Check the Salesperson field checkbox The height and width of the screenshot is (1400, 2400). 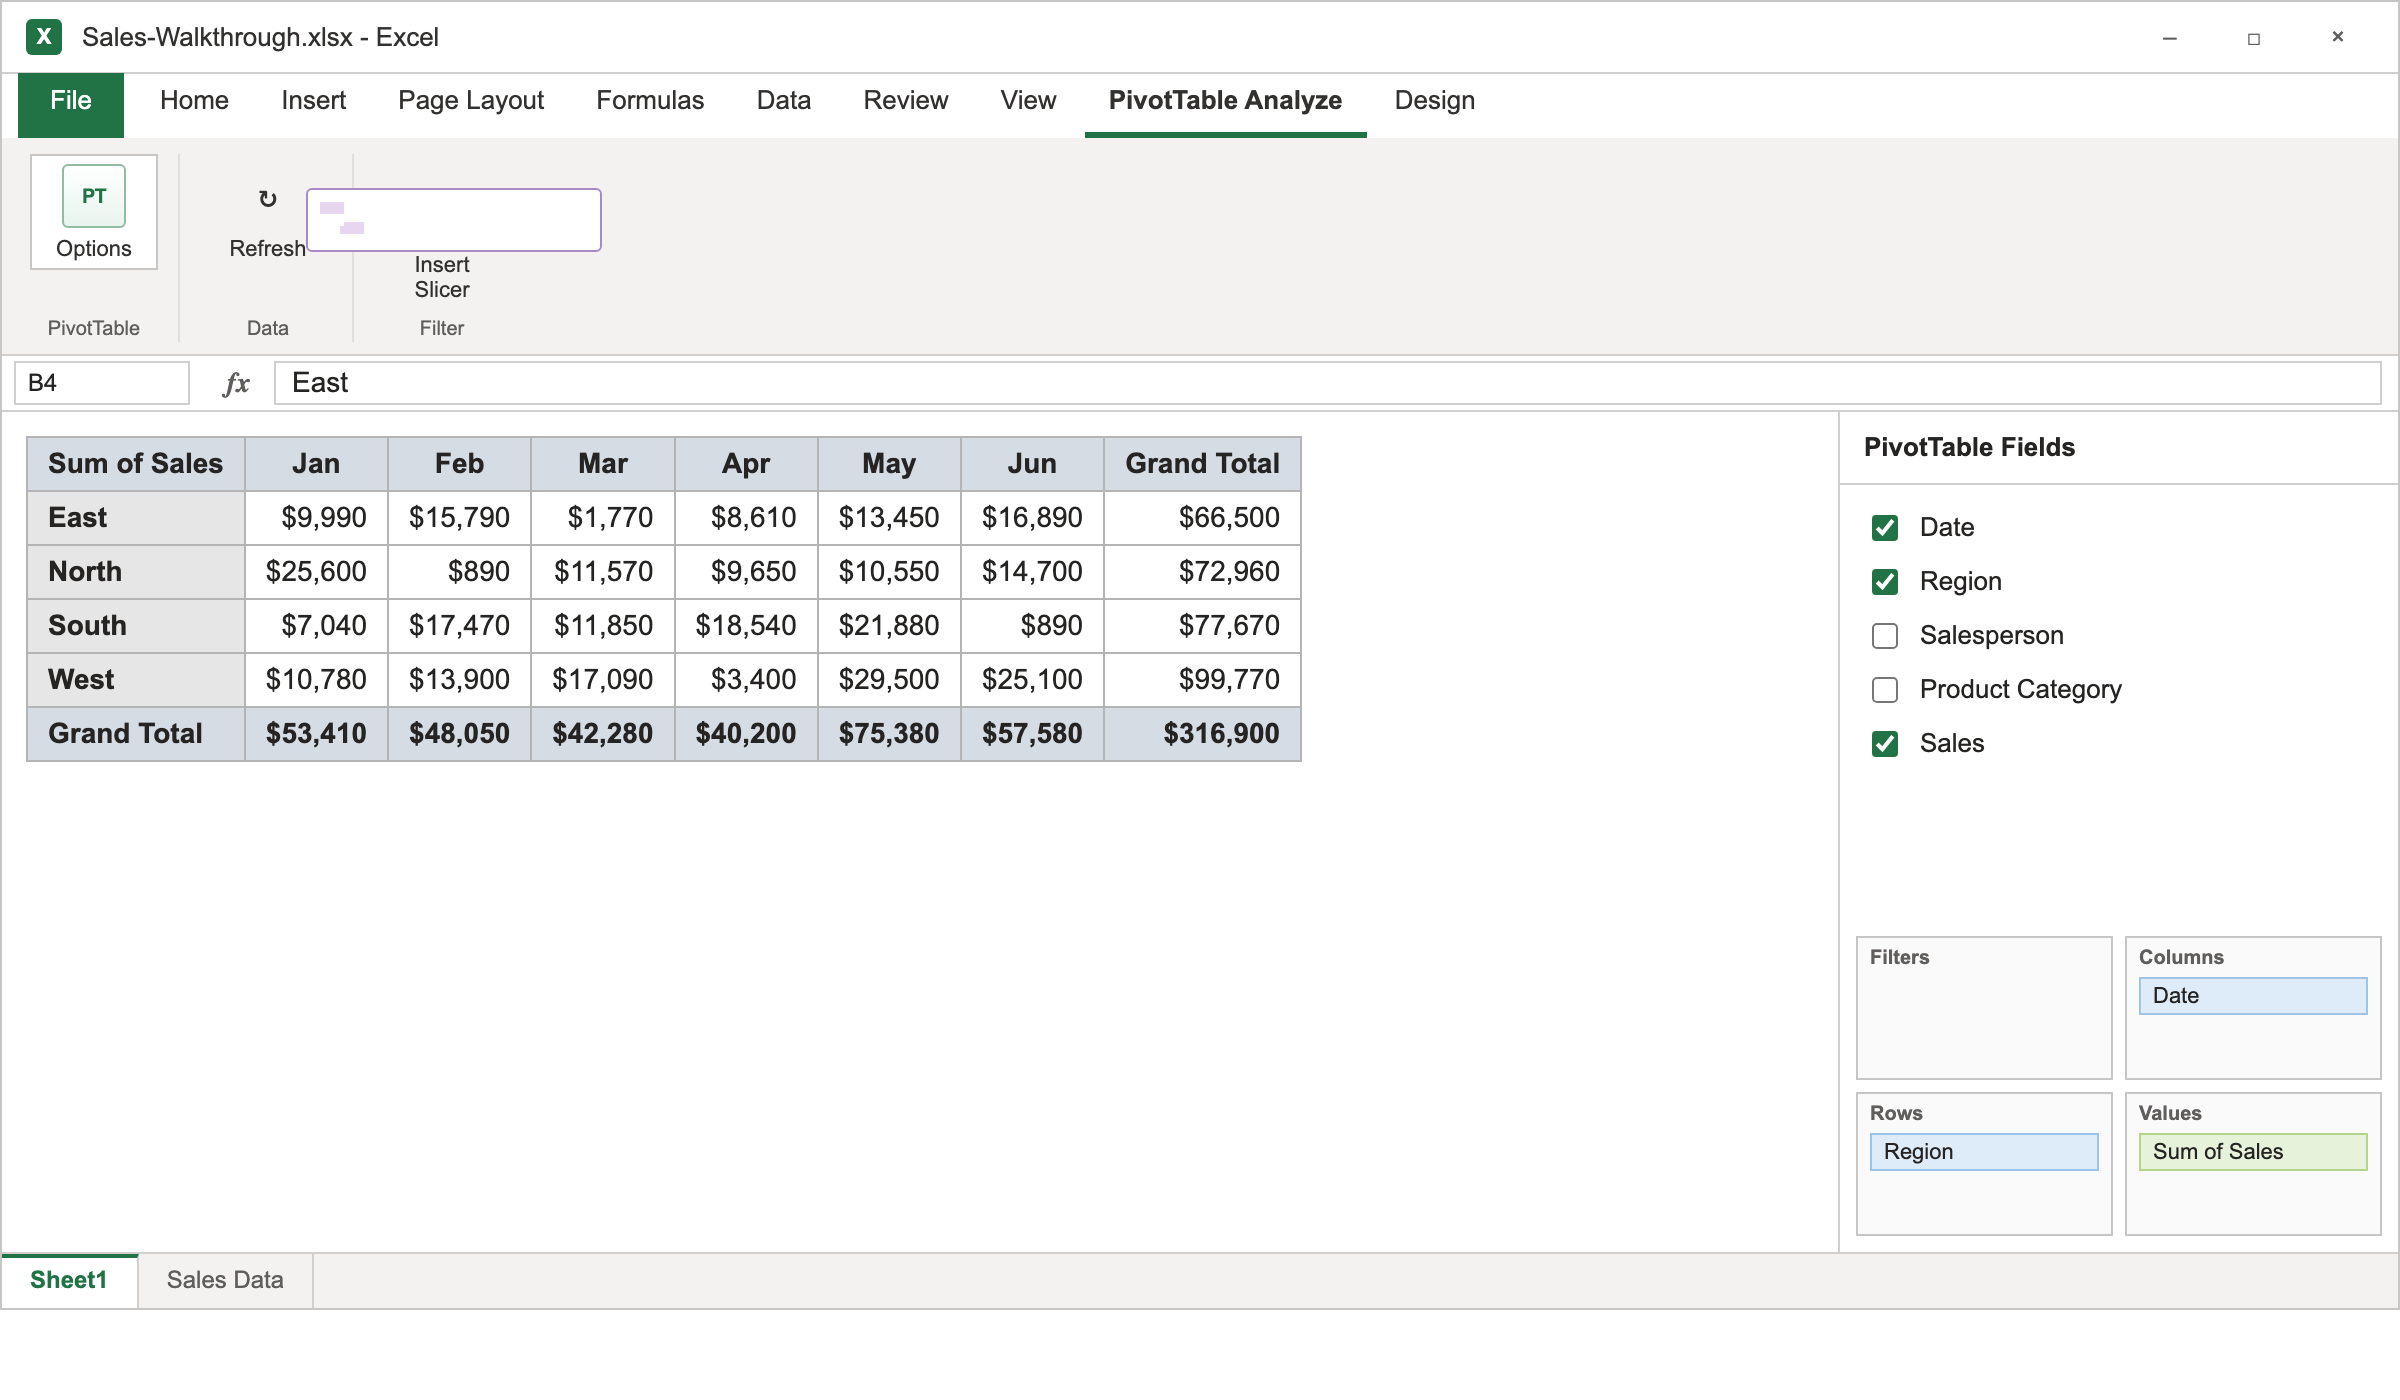[x=1885, y=636]
